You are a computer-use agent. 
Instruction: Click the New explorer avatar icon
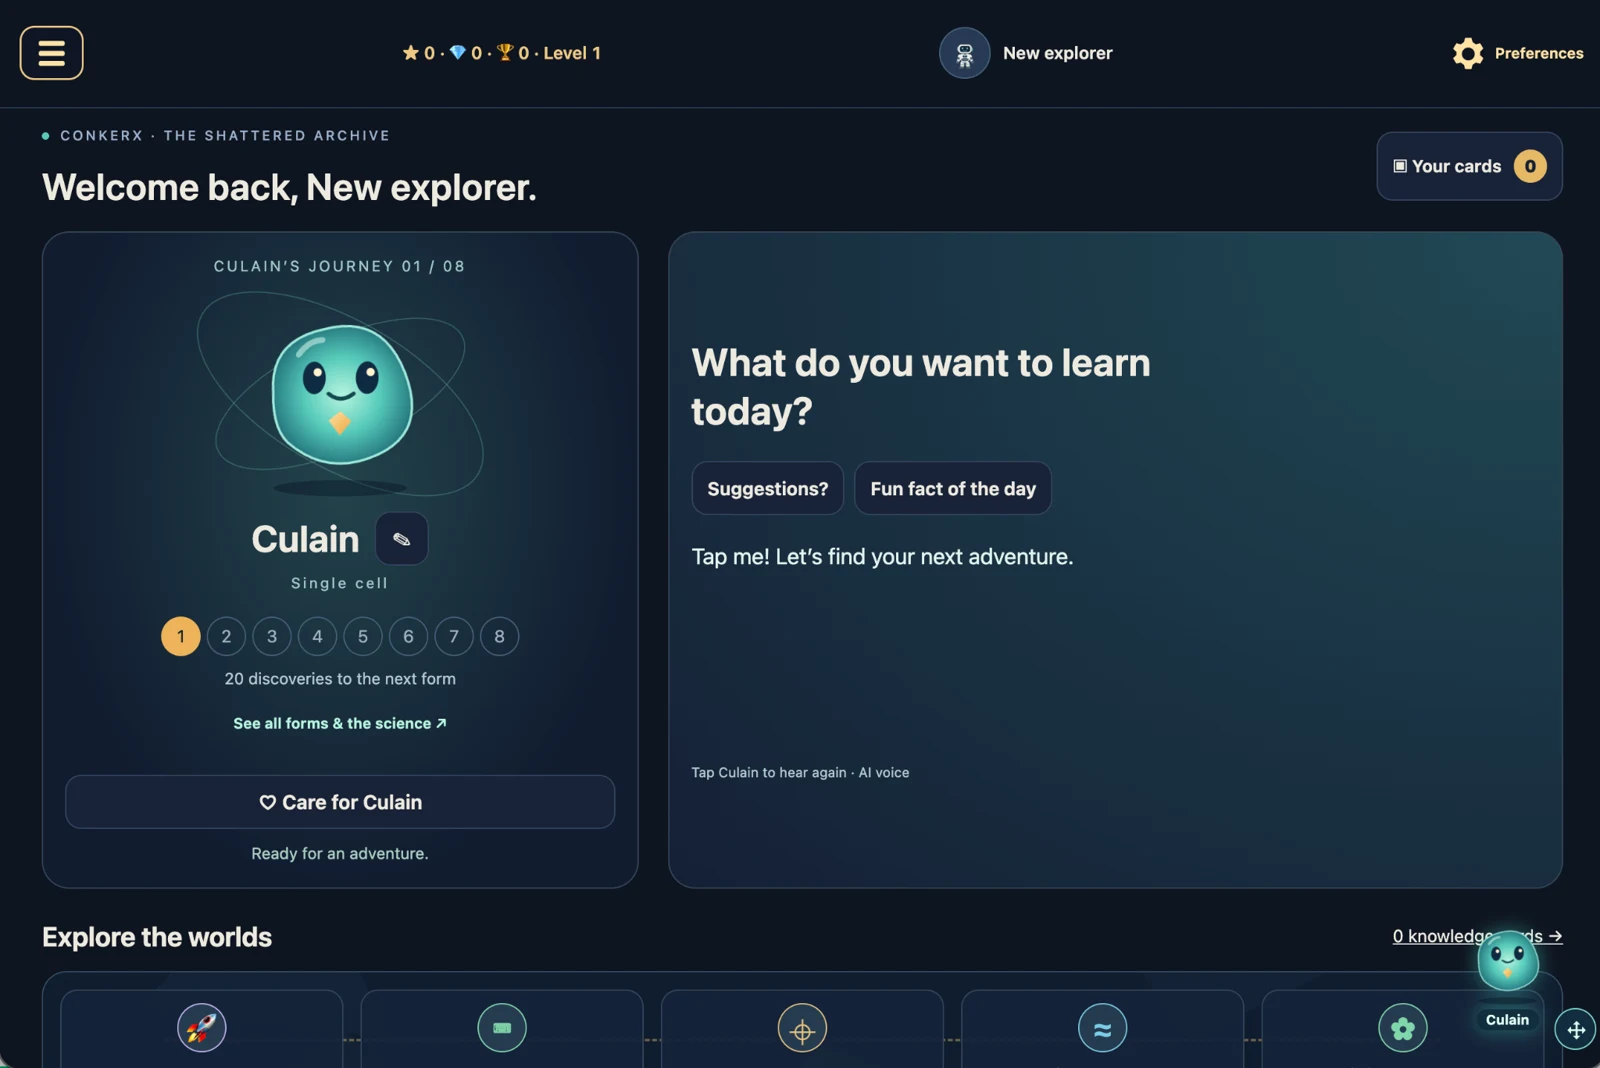pos(964,53)
